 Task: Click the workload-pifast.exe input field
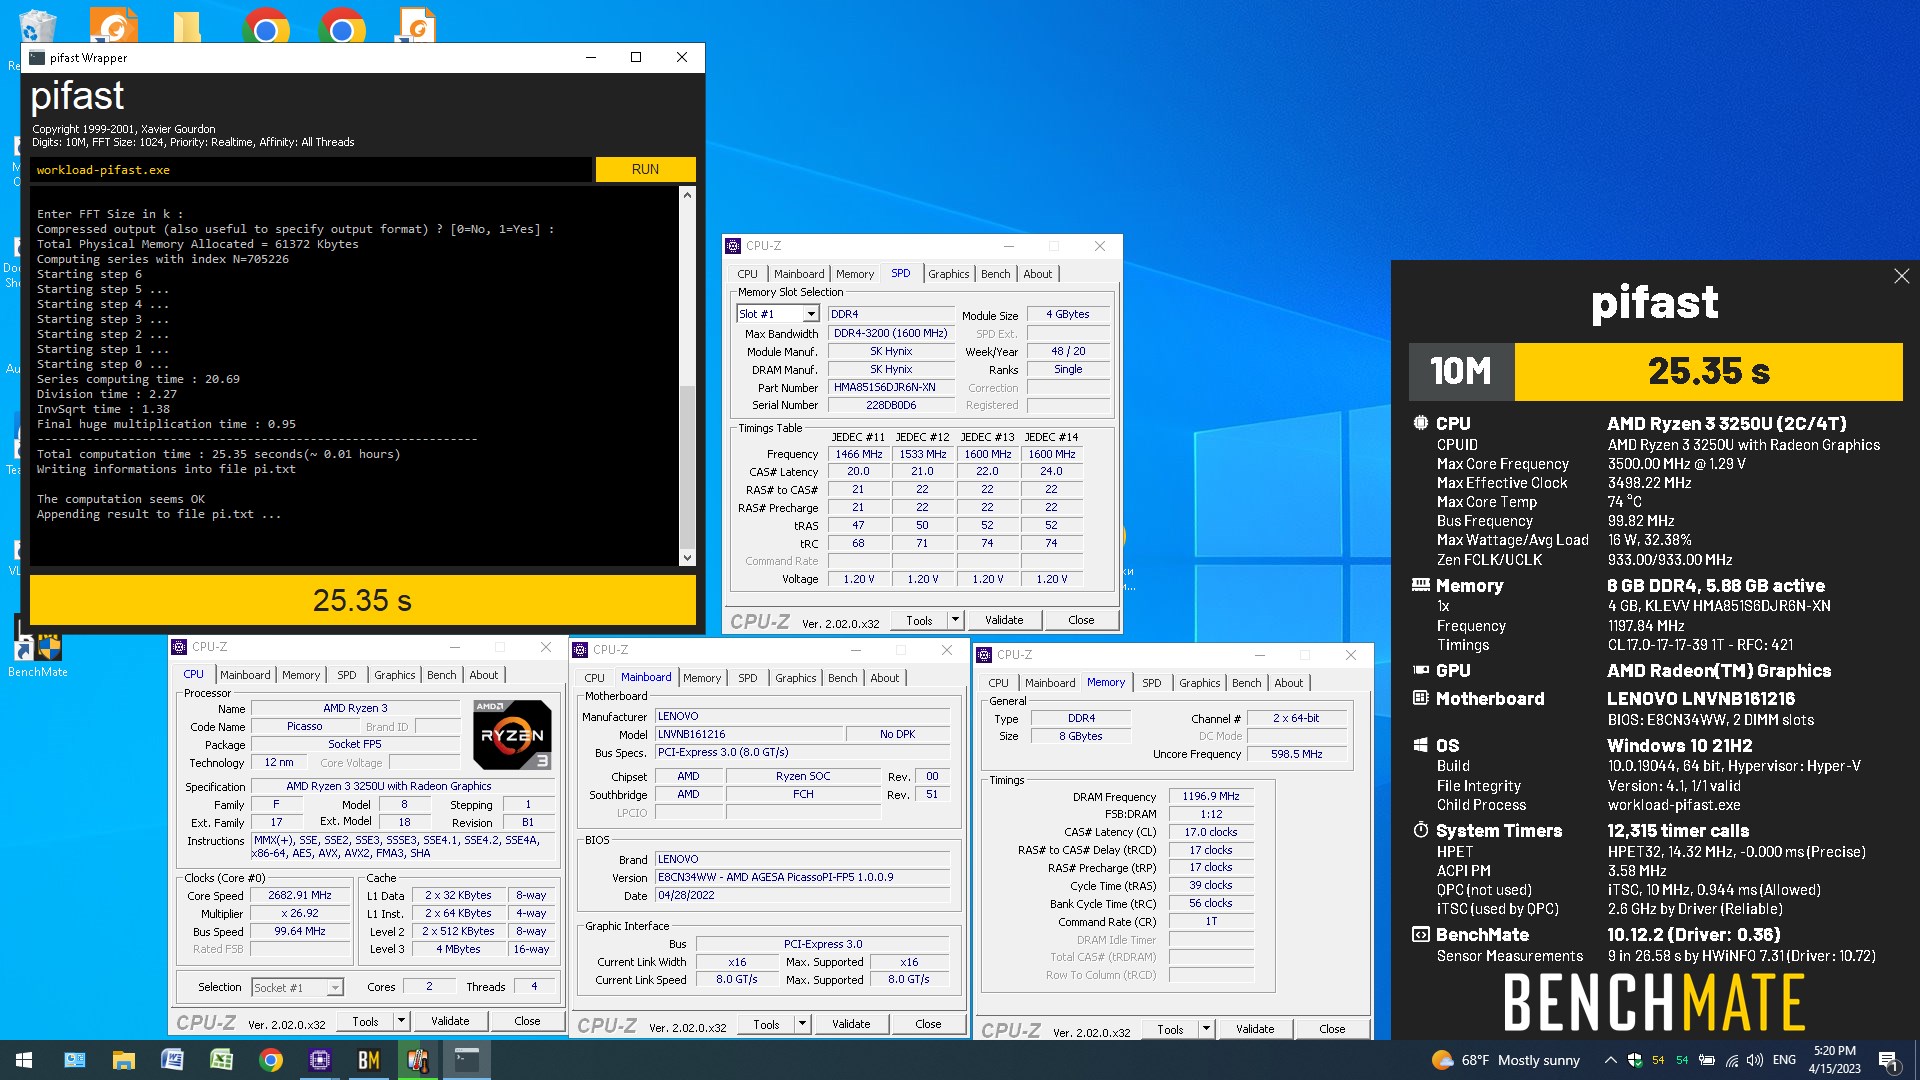click(310, 170)
